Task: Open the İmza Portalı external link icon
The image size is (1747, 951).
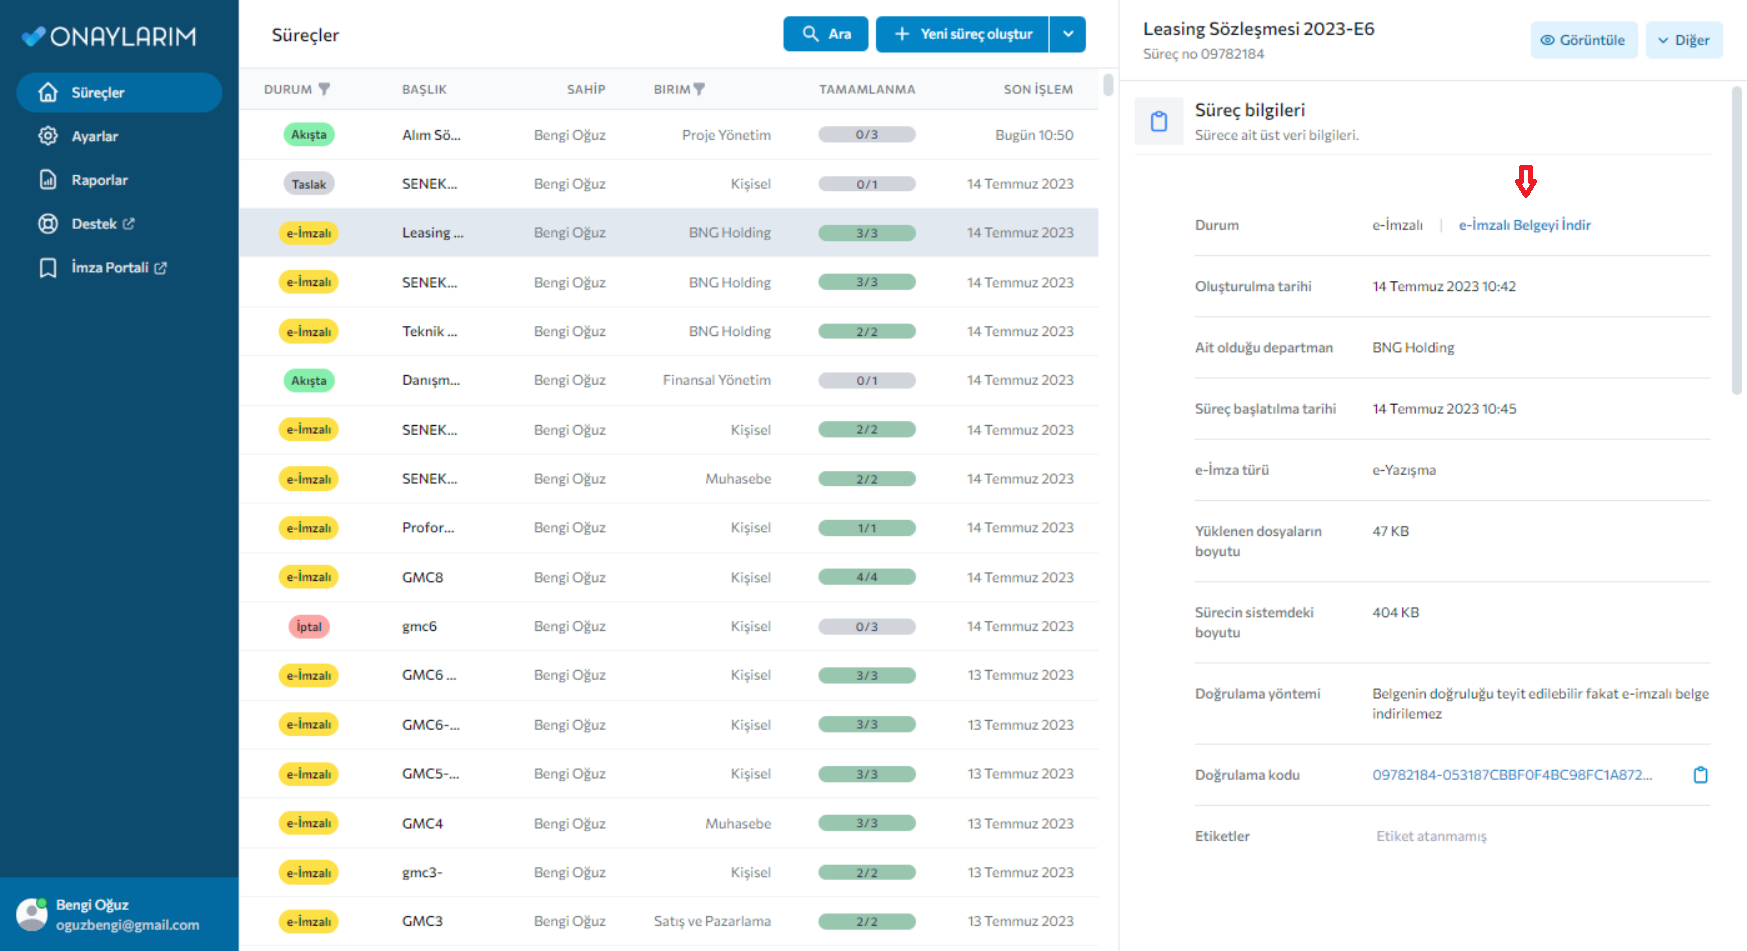Action: coord(161,268)
